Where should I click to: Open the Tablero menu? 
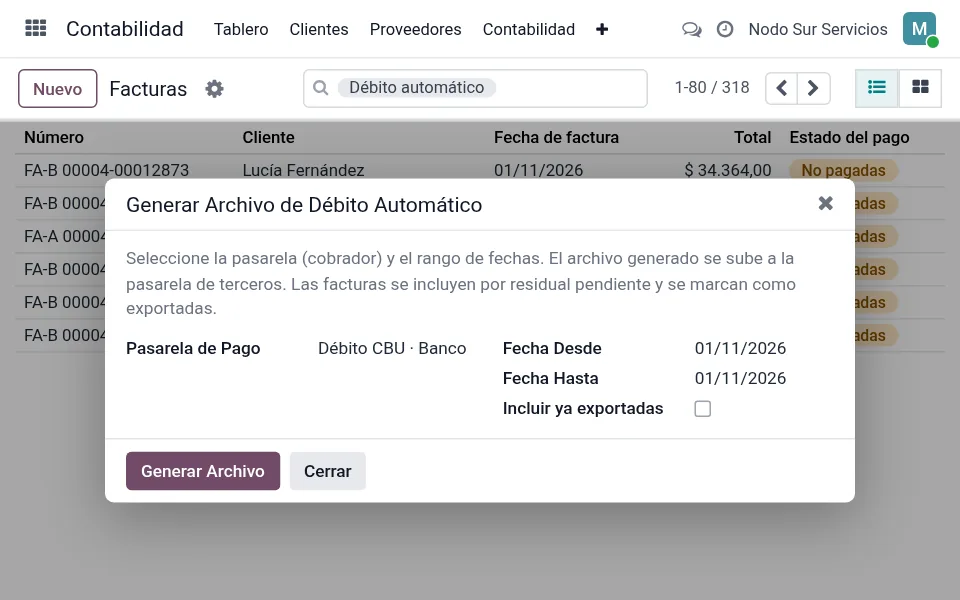click(241, 29)
